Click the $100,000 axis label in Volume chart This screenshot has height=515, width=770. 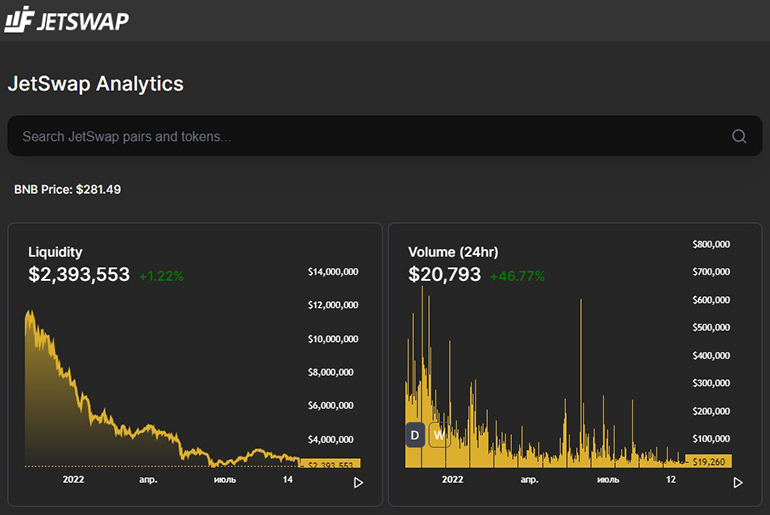click(x=711, y=438)
